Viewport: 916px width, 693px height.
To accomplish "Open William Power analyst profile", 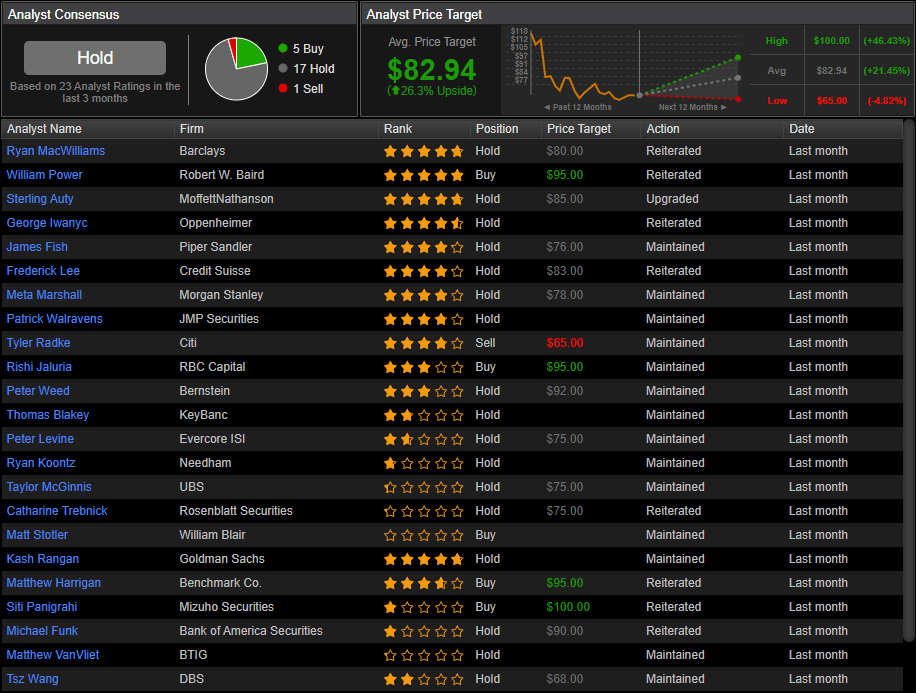I will pyautogui.click(x=44, y=175).
